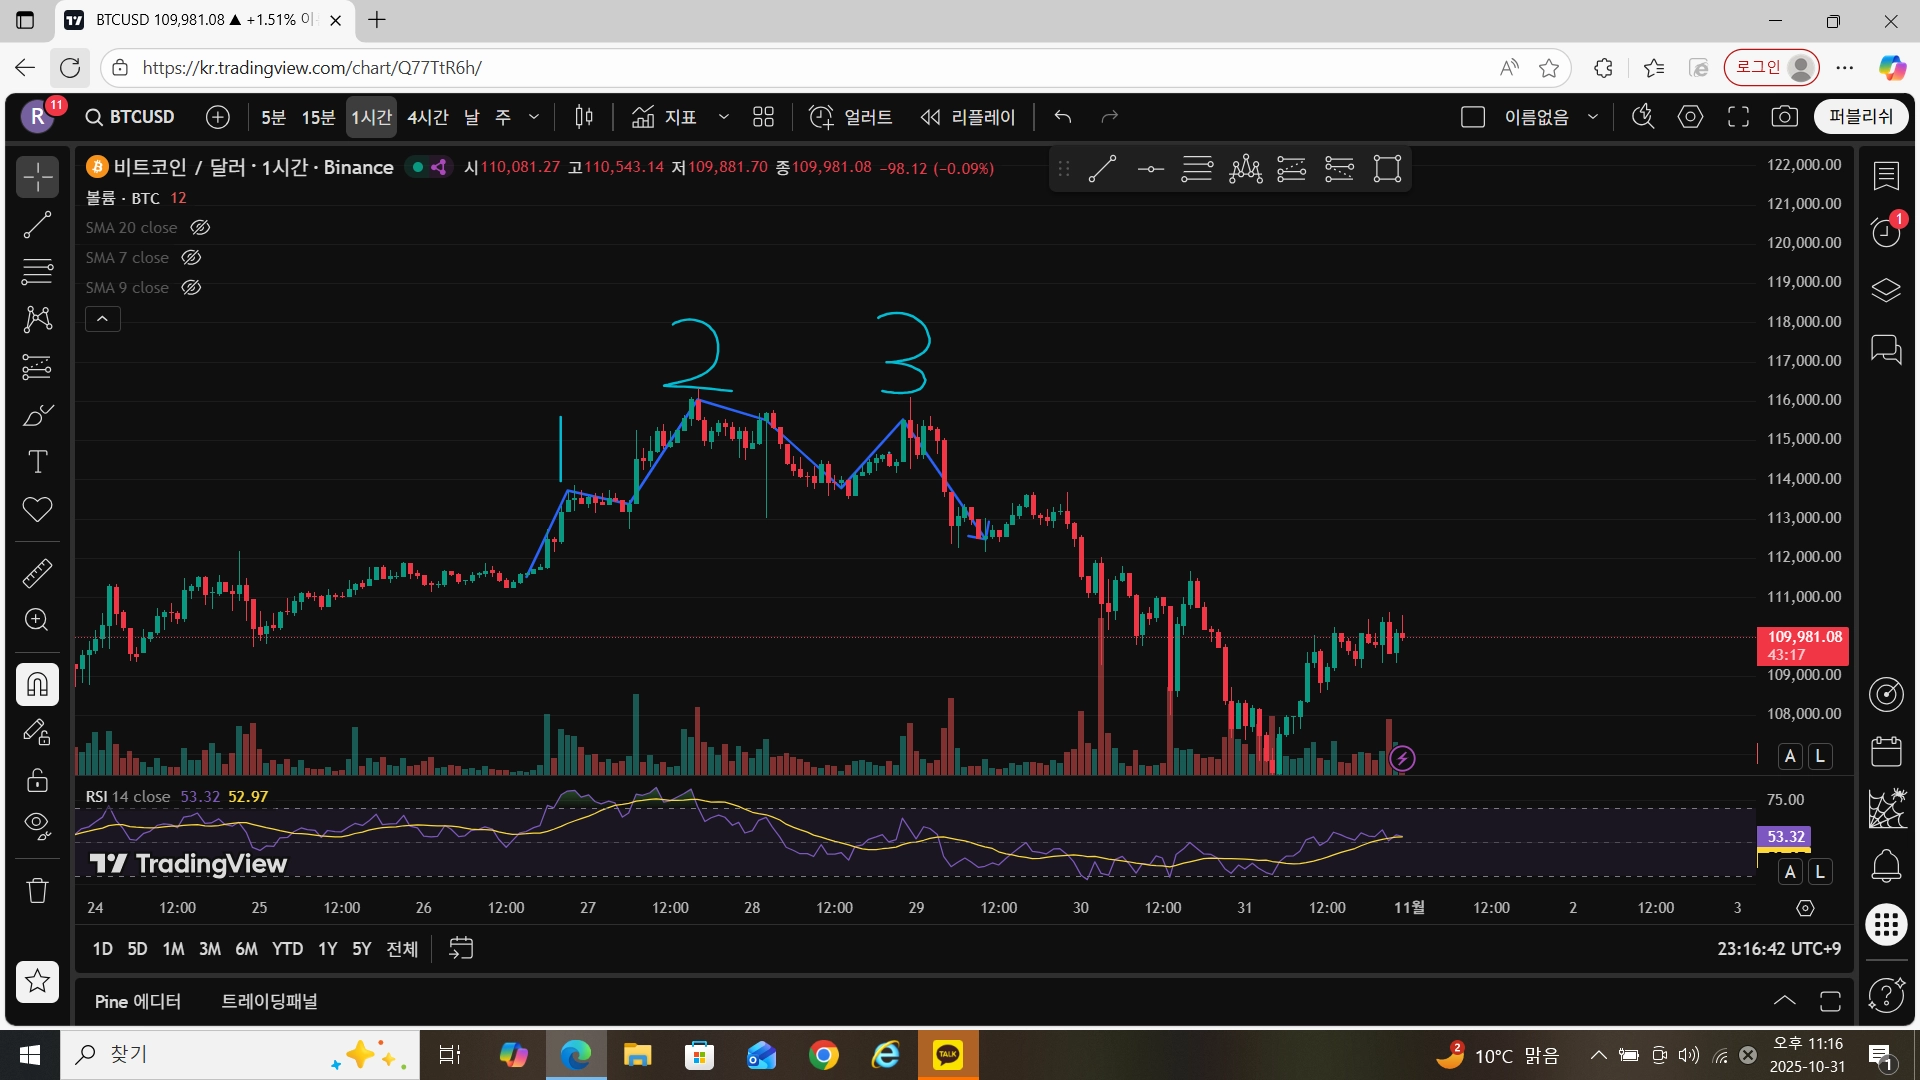Start bar replay with 리플레이 button
The image size is (1920, 1080).
click(968, 117)
